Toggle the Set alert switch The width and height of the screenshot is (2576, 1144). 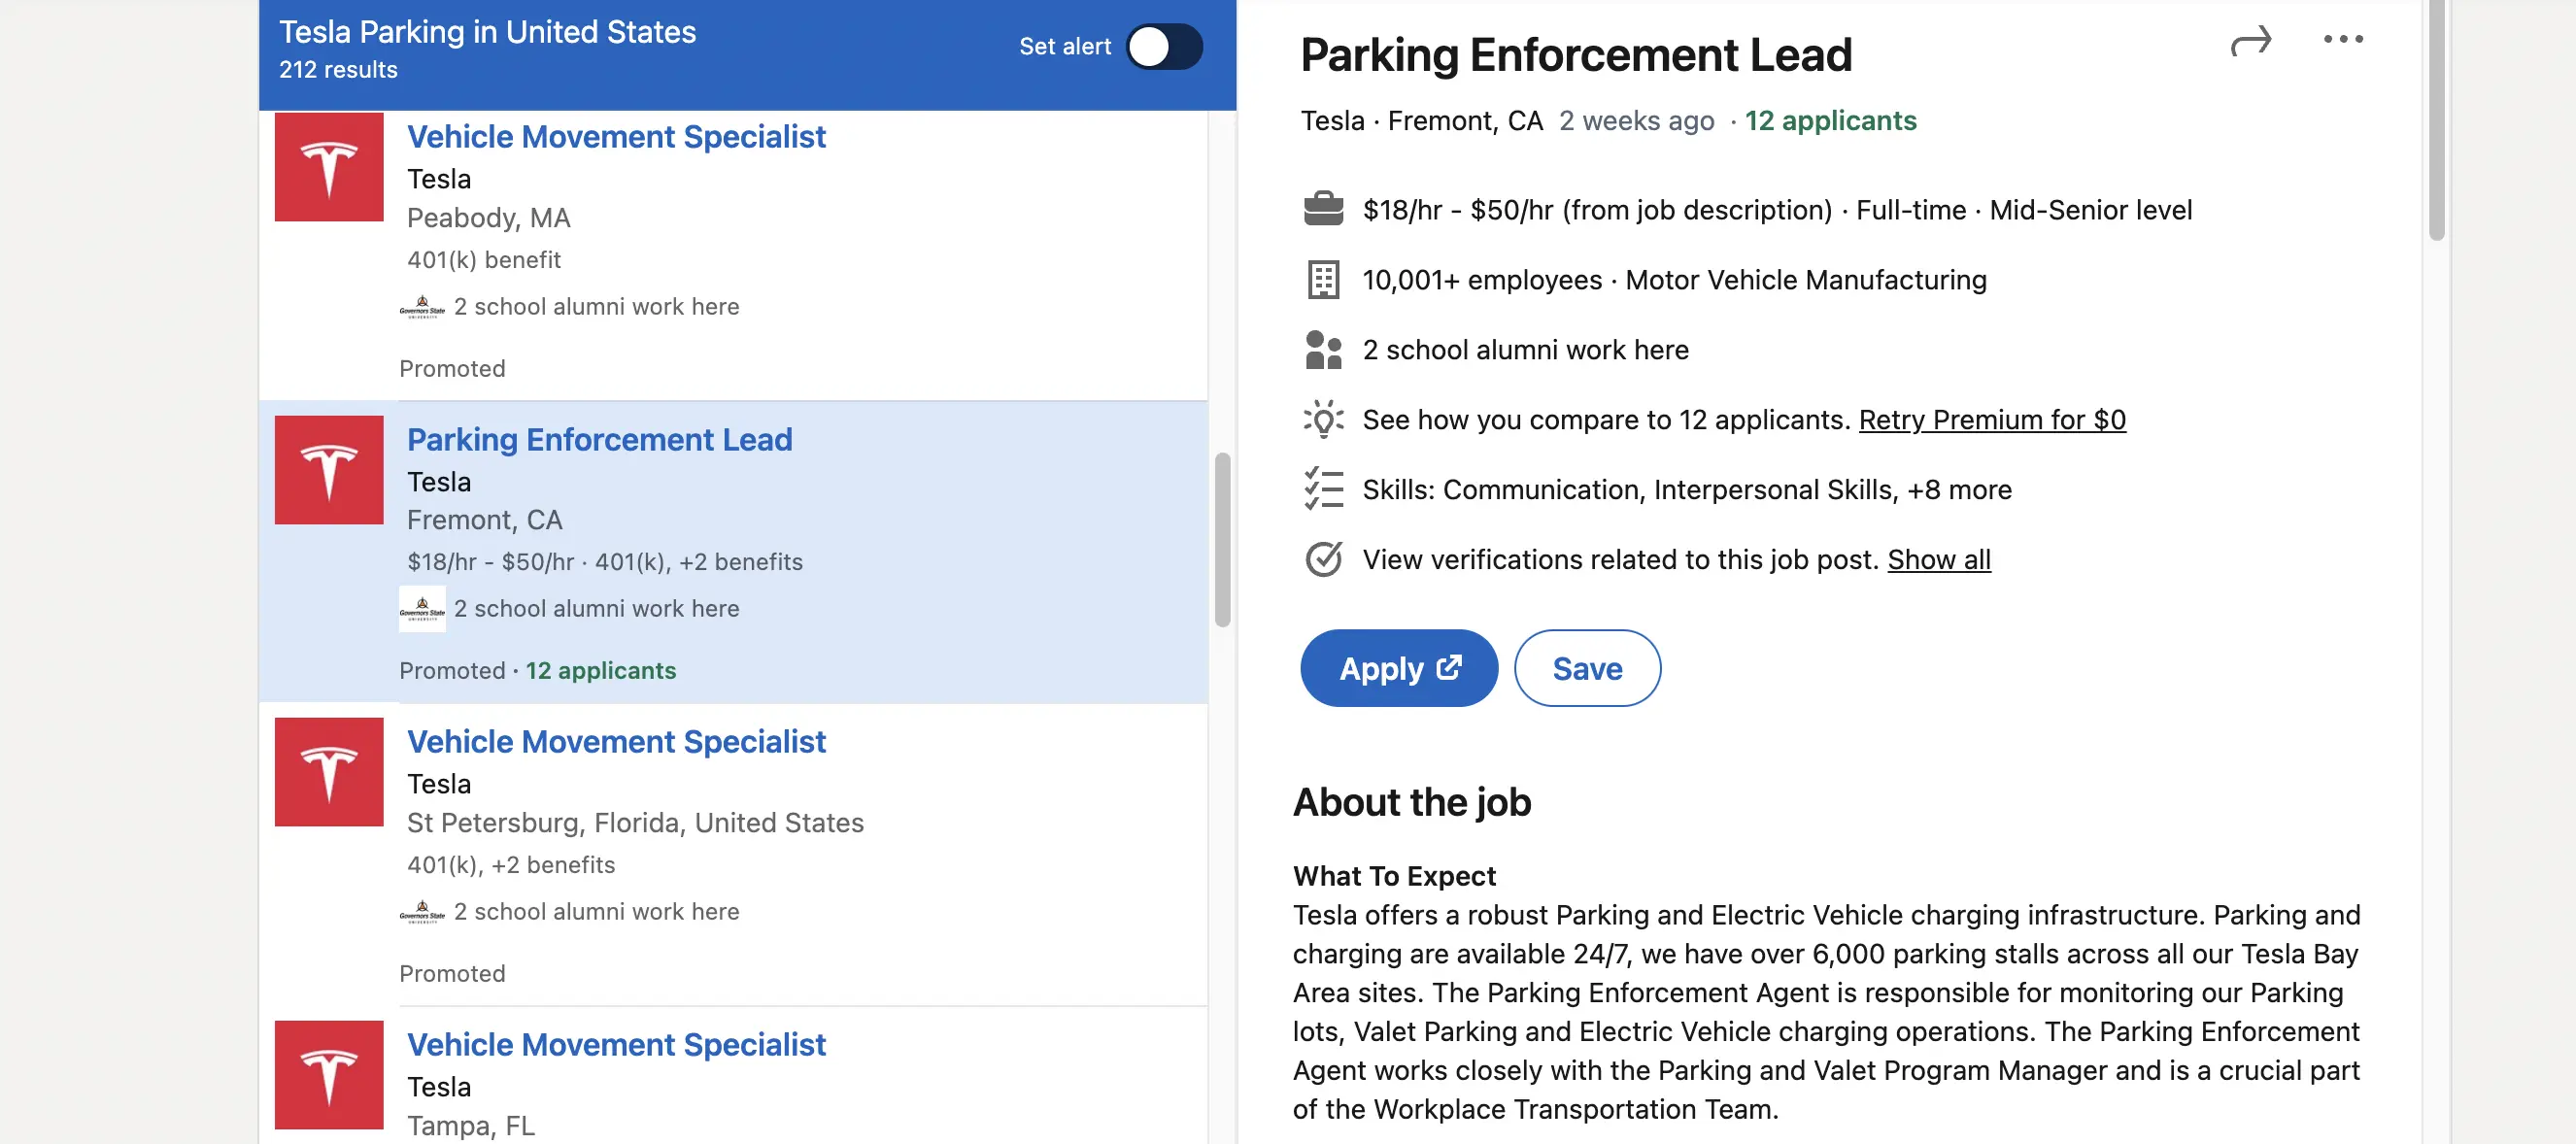[x=1164, y=47]
